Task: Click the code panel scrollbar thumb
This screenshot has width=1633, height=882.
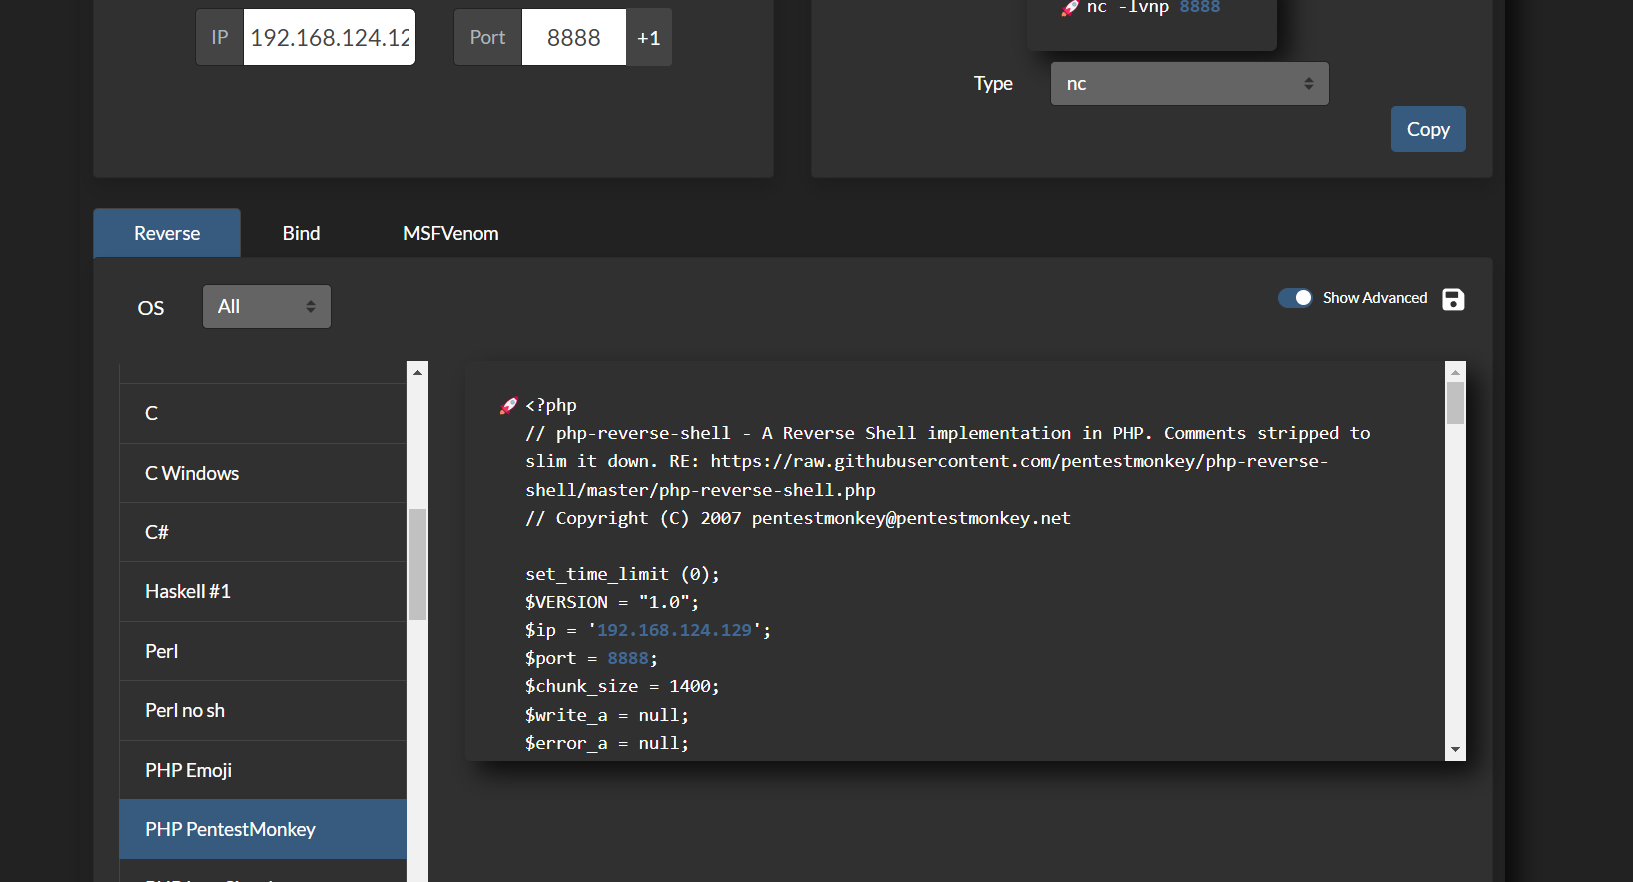Action: (1455, 403)
